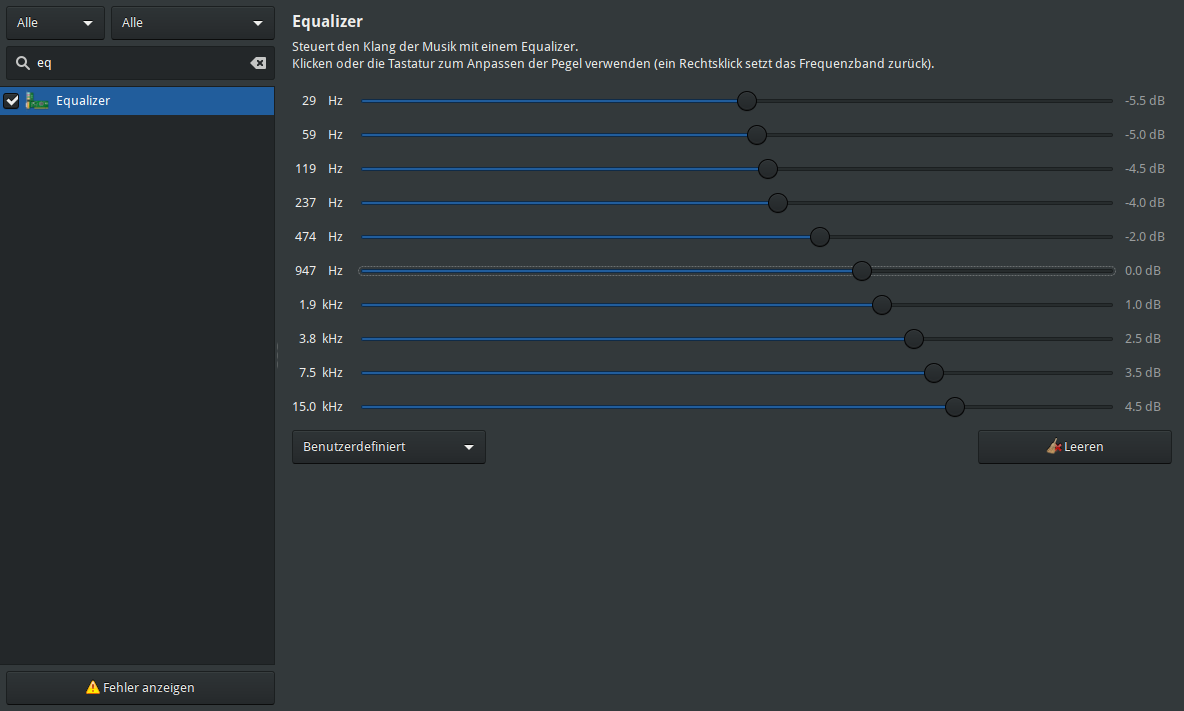This screenshot has height=711, width=1184.
Task: Click the 474 Hz slider knob
Action: coord(819,237)
